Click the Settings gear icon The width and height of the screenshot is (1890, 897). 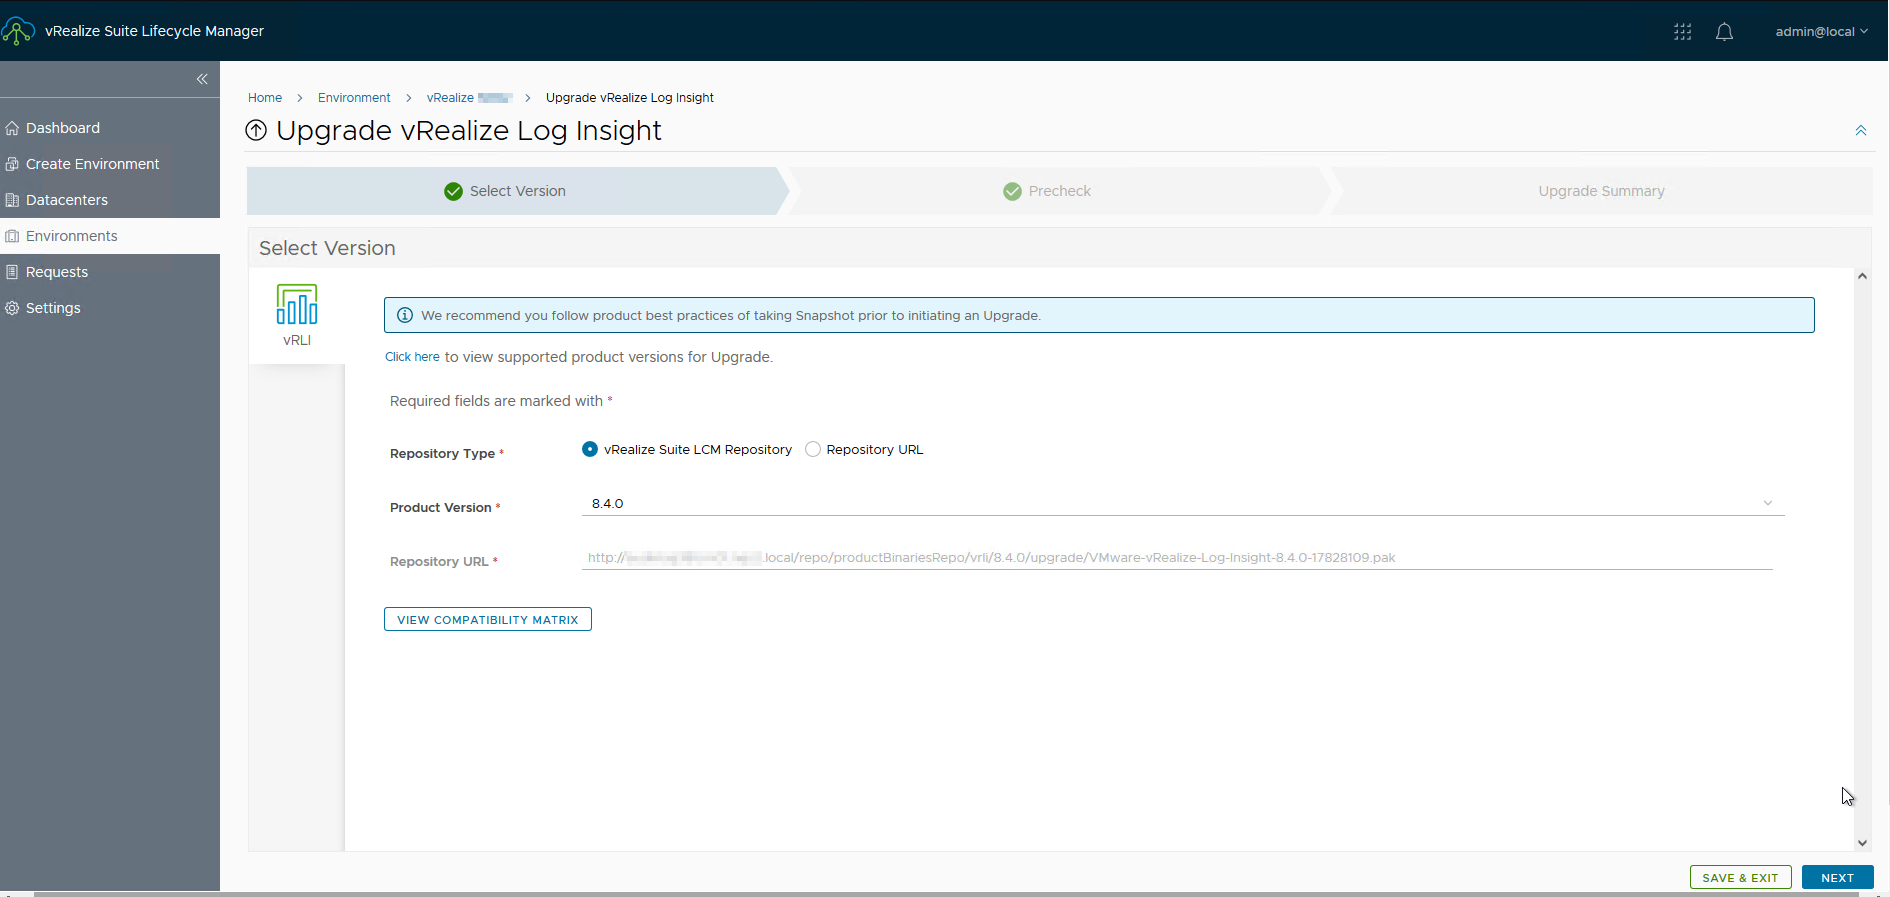point(12,308)
